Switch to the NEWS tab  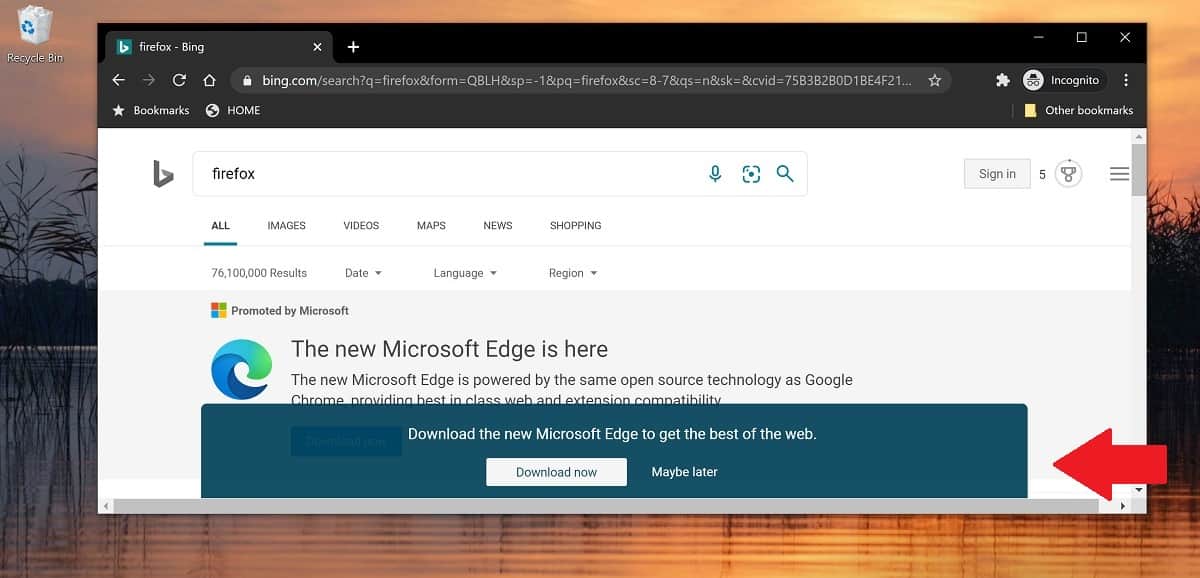click(498, 226)
